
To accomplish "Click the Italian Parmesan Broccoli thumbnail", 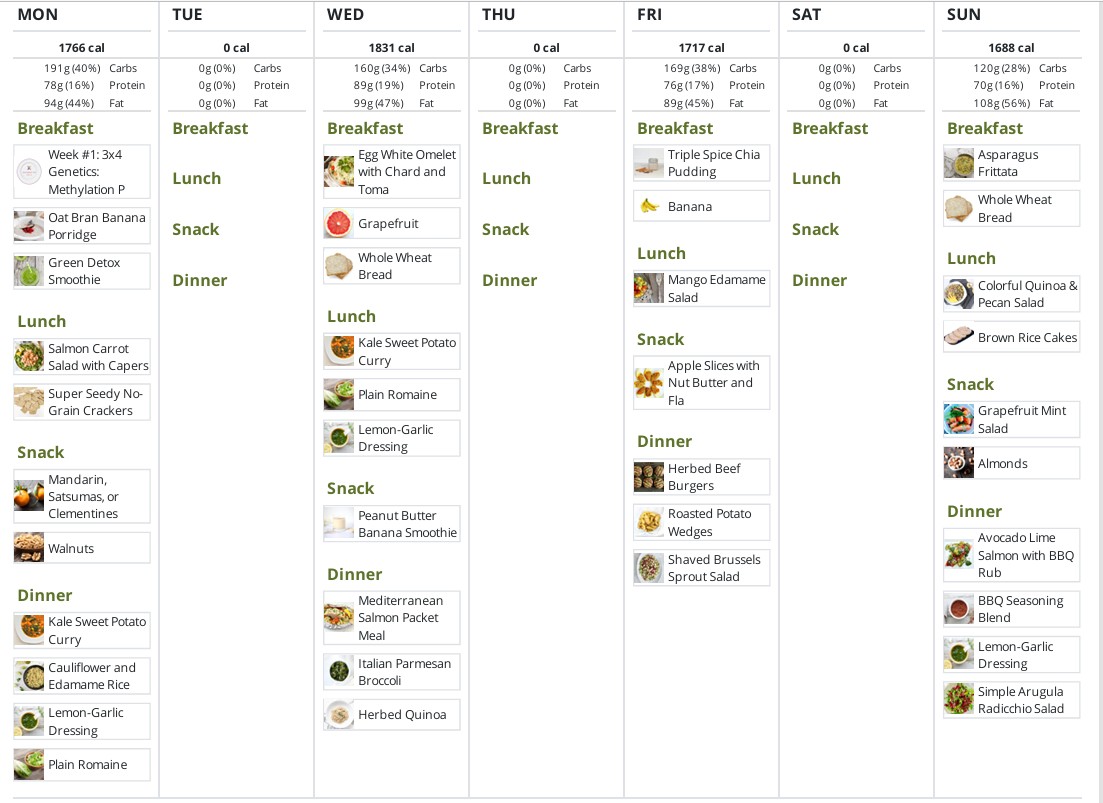I will (x=339, y=672).
